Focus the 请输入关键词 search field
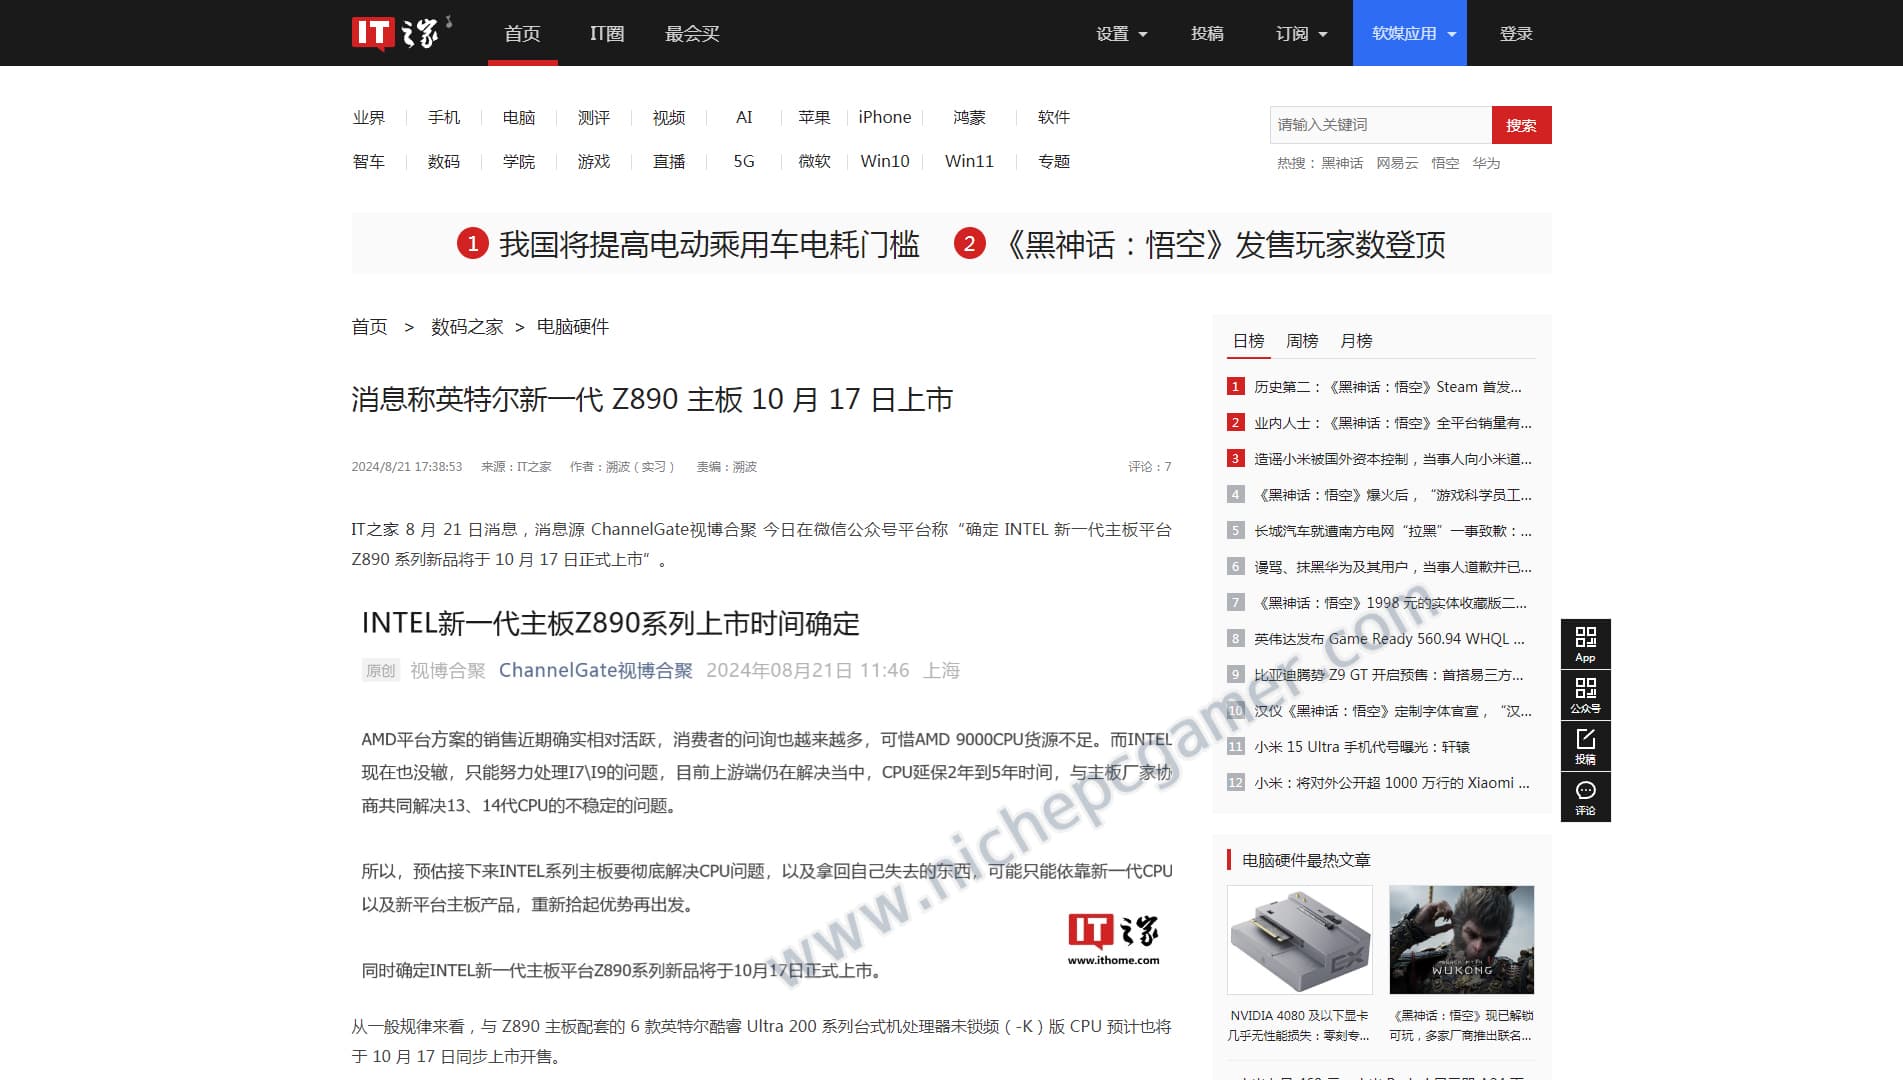 click(1380, 125)
